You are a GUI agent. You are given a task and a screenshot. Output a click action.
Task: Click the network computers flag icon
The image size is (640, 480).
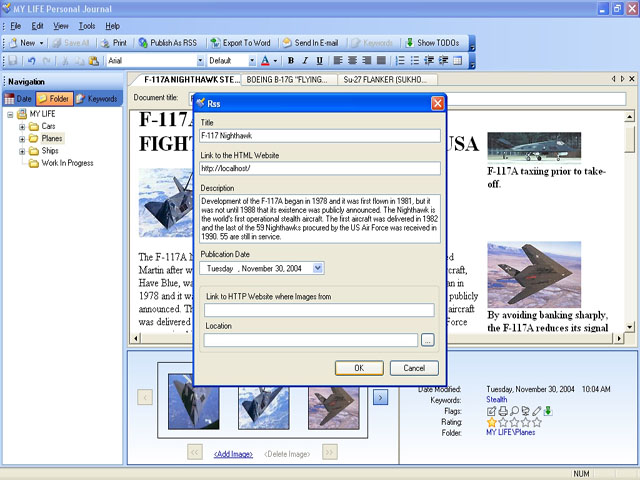[x=525, y=411]
